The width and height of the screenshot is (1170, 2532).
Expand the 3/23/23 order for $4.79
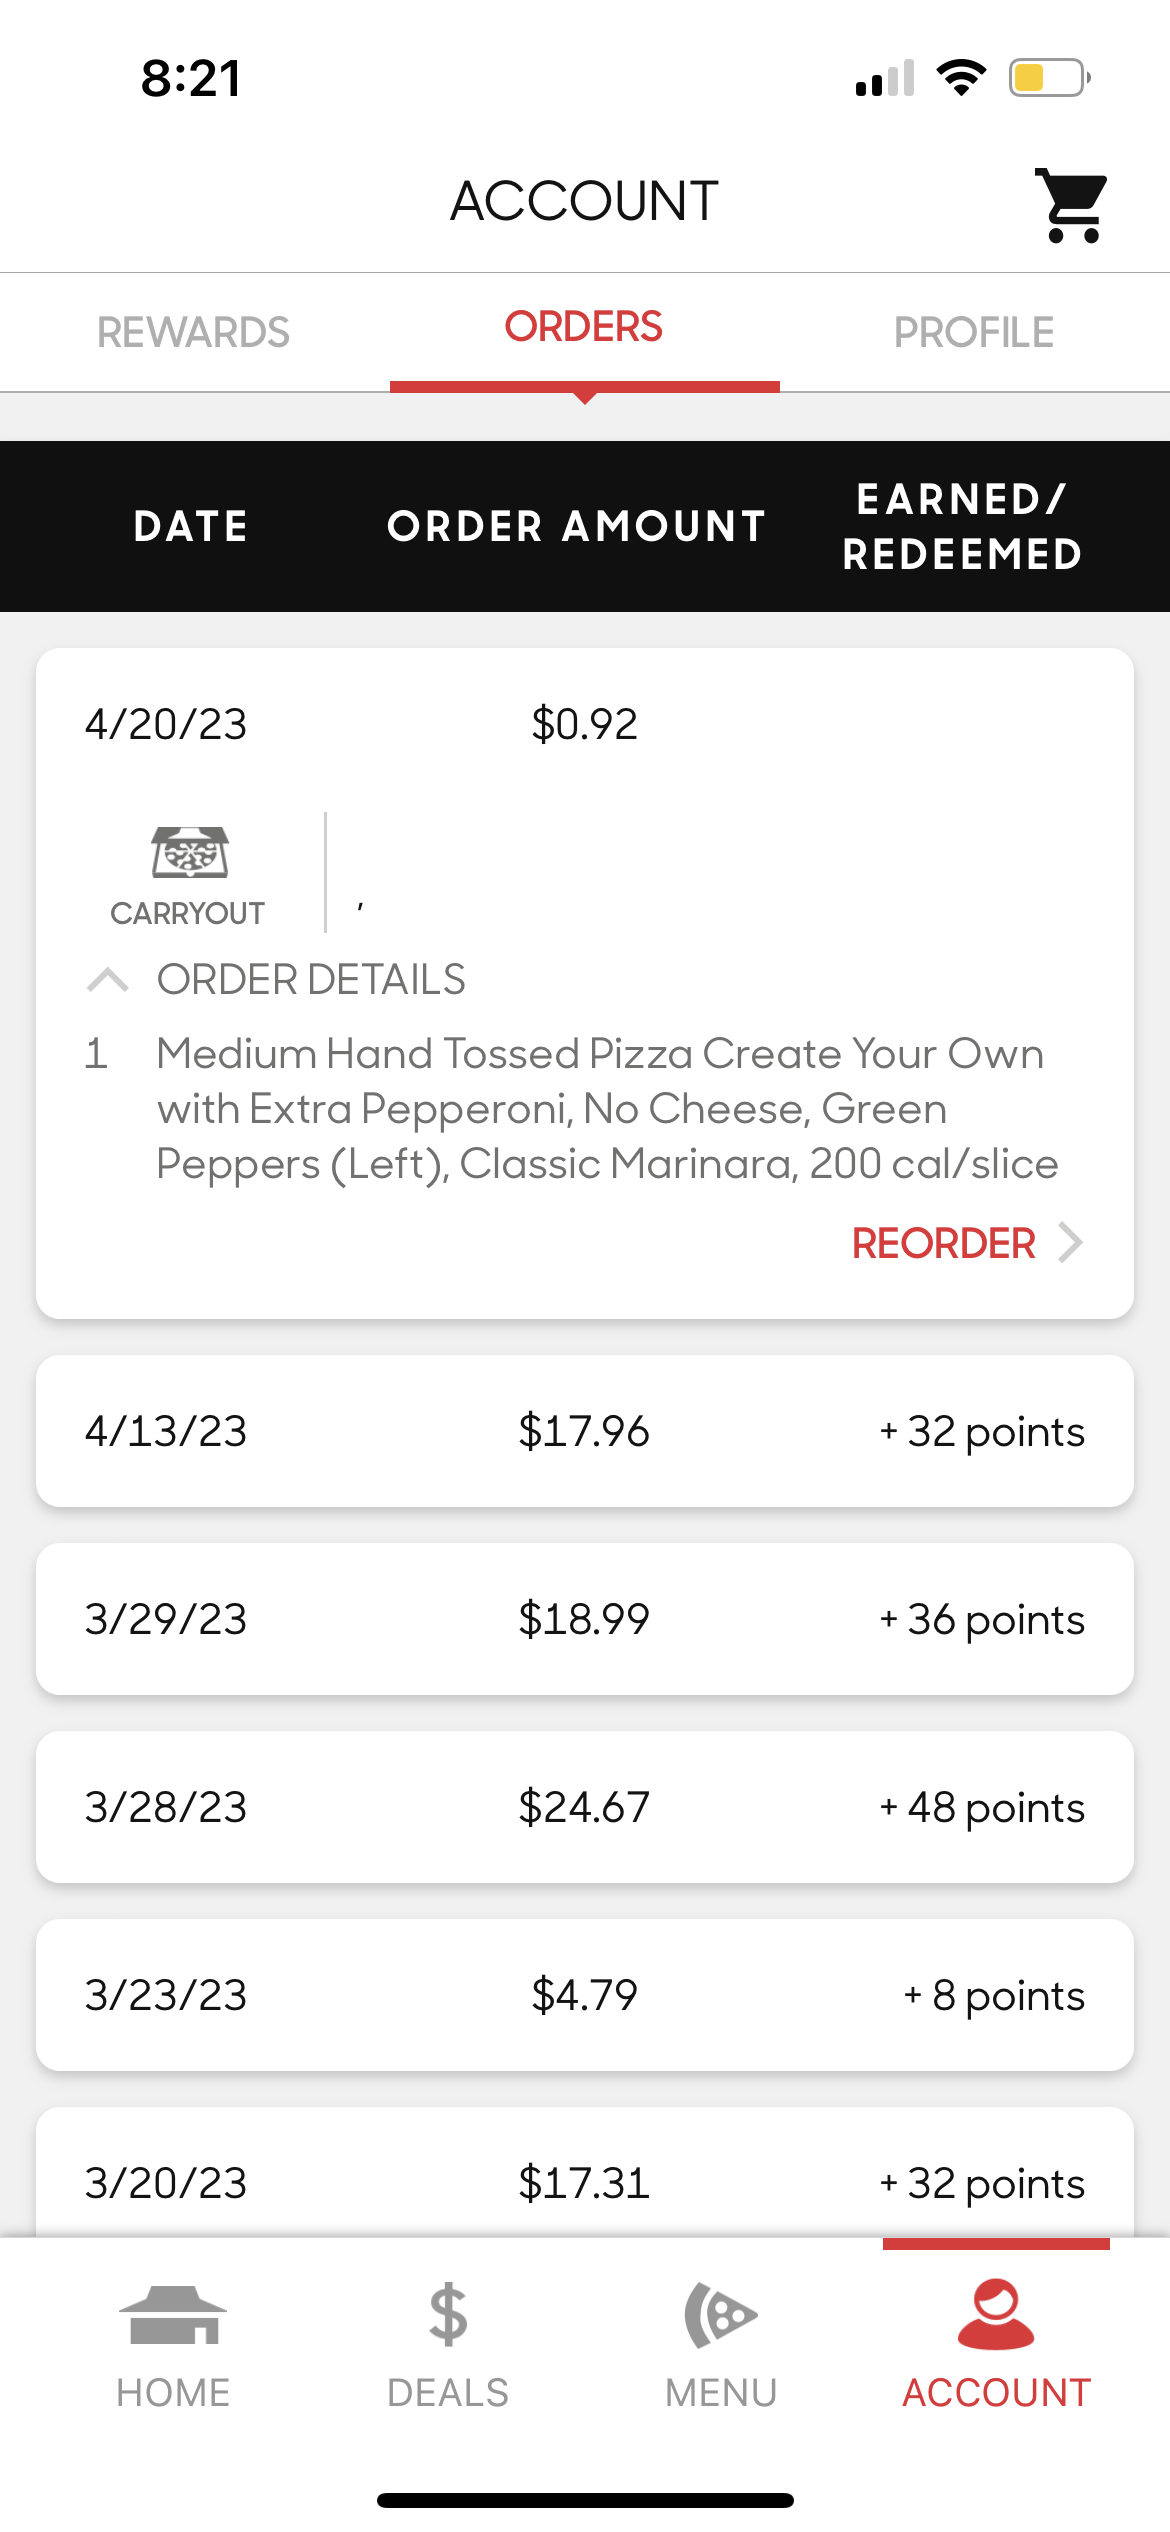tap(585, 1995)
